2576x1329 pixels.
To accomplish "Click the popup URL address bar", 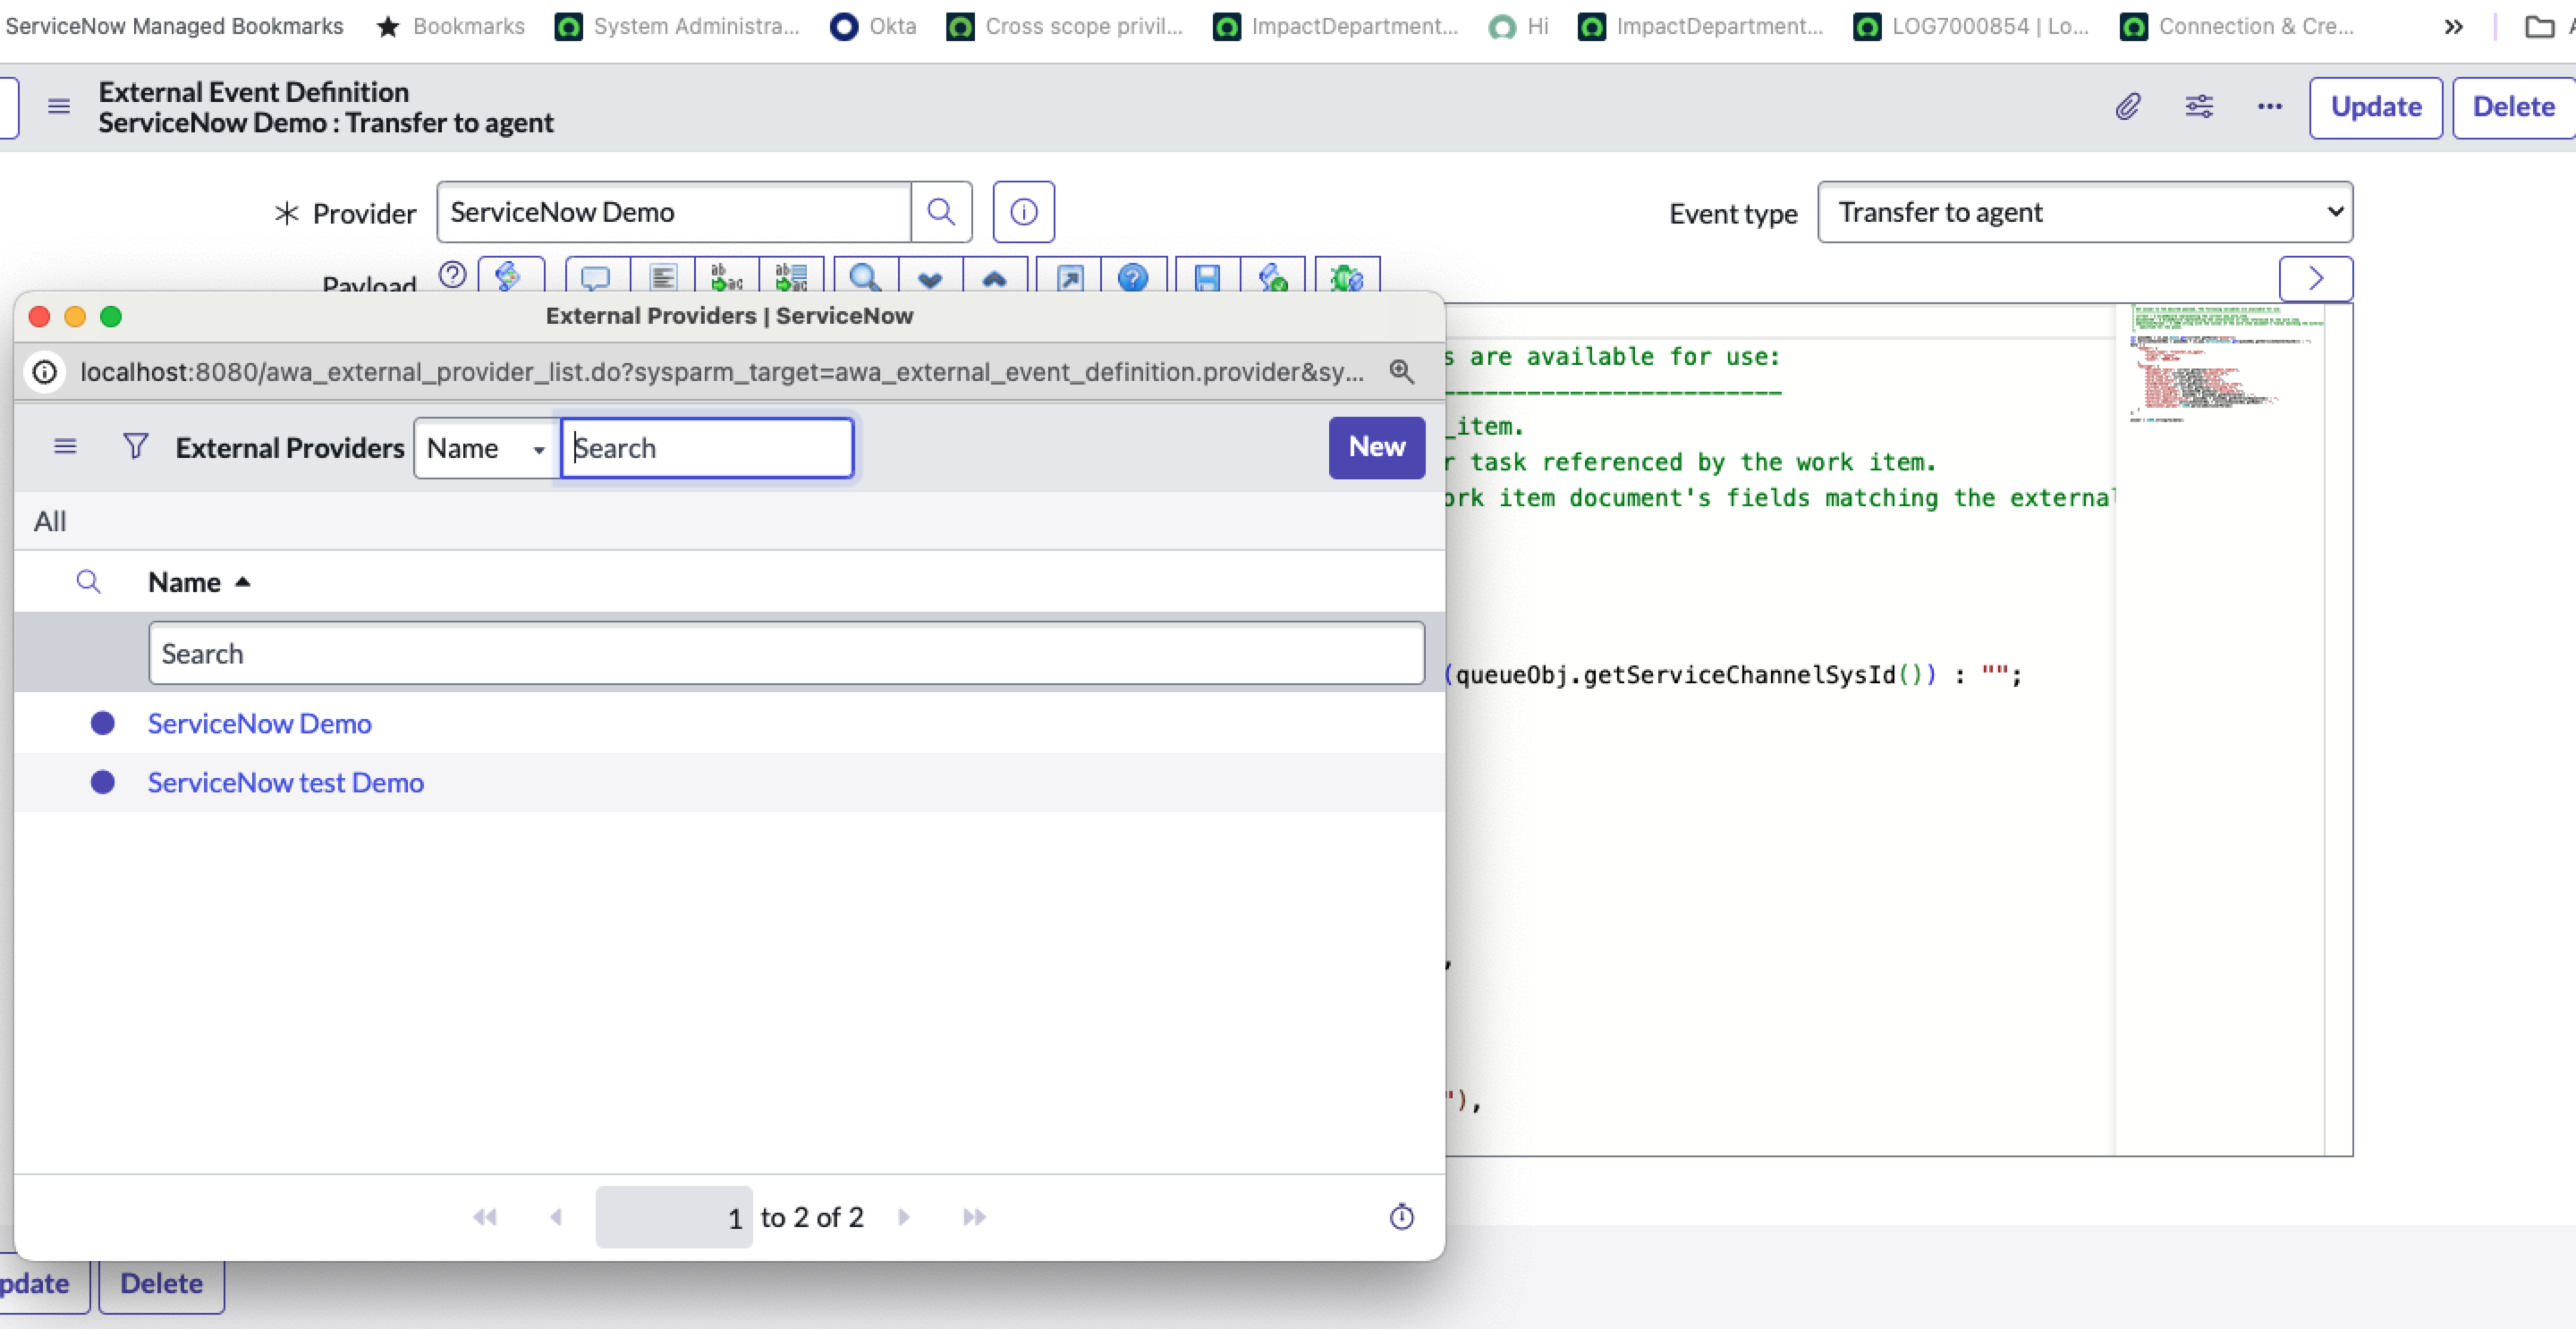I will tap(722, 372).
